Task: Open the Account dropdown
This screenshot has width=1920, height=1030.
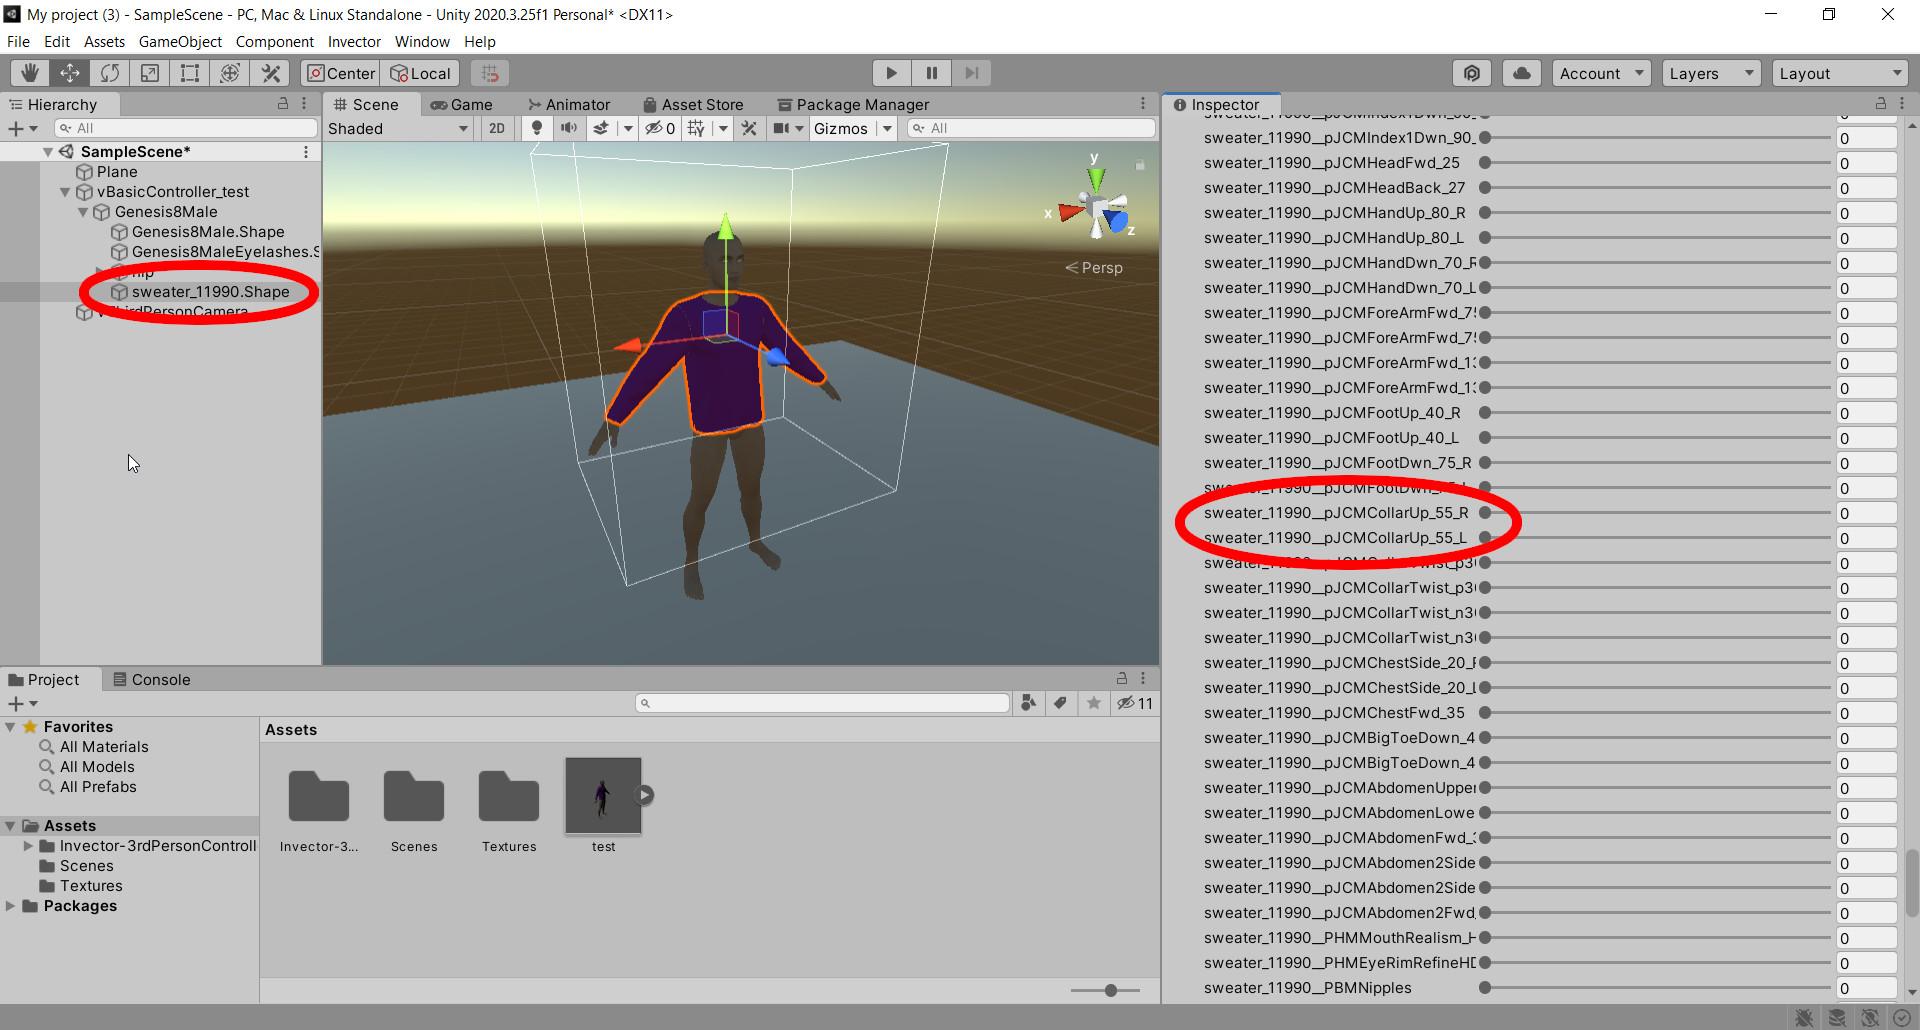Action: (x=1601, y=73)
